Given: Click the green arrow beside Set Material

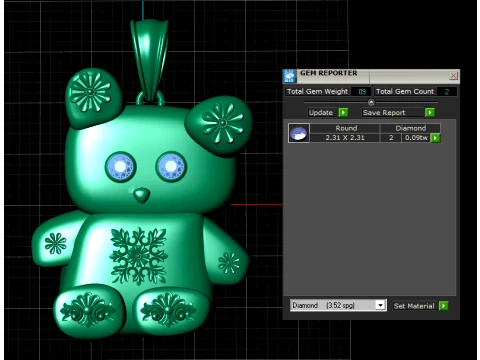Looking at the screenshot, I should (444, 306).
